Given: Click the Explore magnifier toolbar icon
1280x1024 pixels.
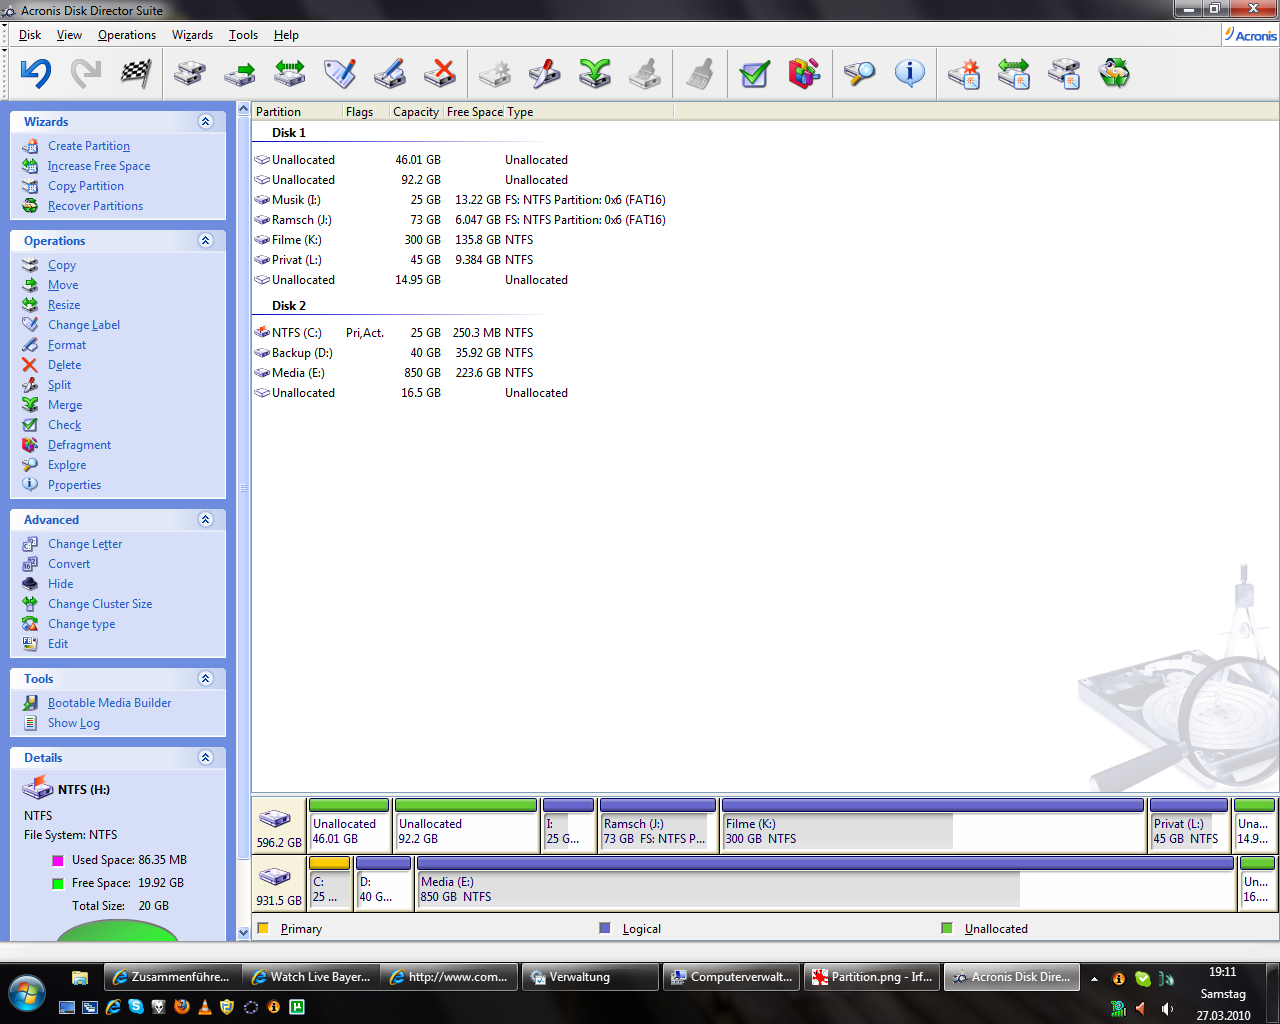Looking at the screenshot, I should [859, 73].
